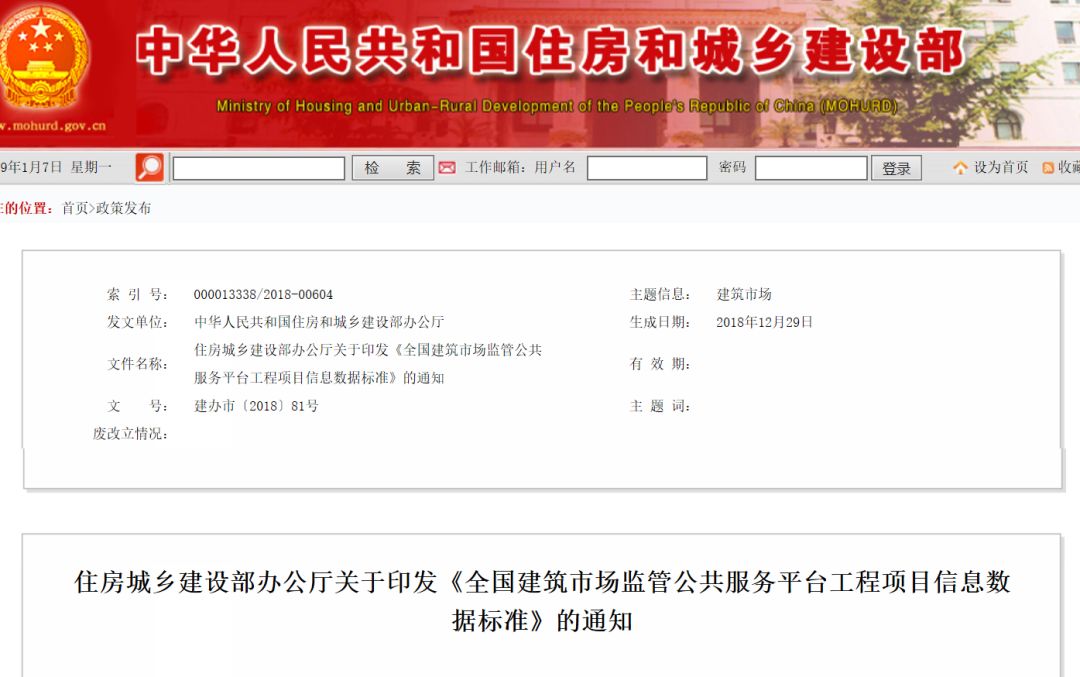Click the 发文单位 label

click(x=137, y=322)
